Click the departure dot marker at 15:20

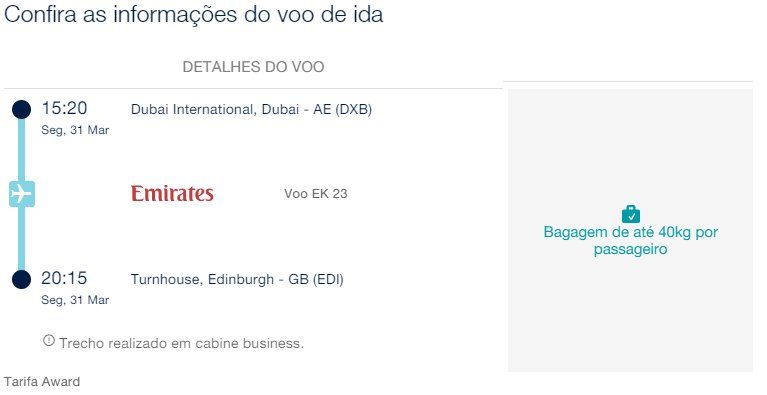pos(21,109)
